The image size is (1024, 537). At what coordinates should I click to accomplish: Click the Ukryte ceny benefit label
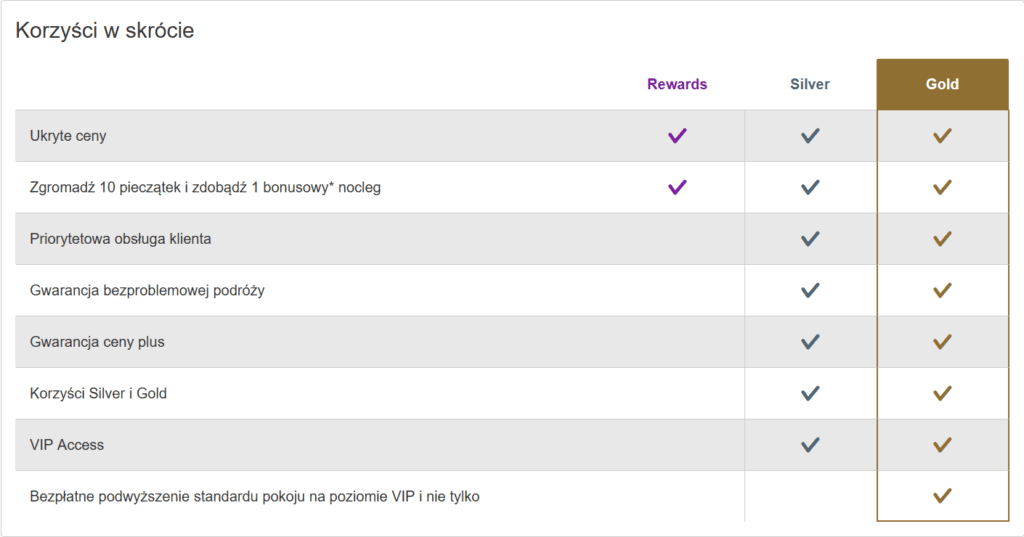point(68,136)
